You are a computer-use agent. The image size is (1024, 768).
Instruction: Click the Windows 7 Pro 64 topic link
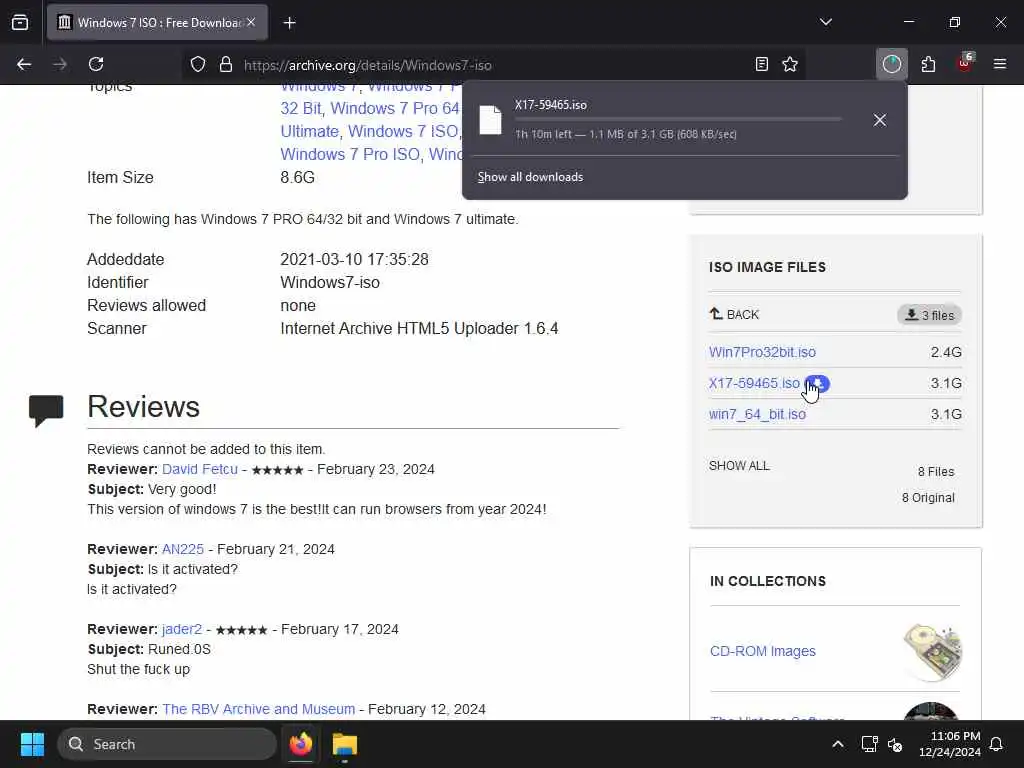click(x=395, y=108)
